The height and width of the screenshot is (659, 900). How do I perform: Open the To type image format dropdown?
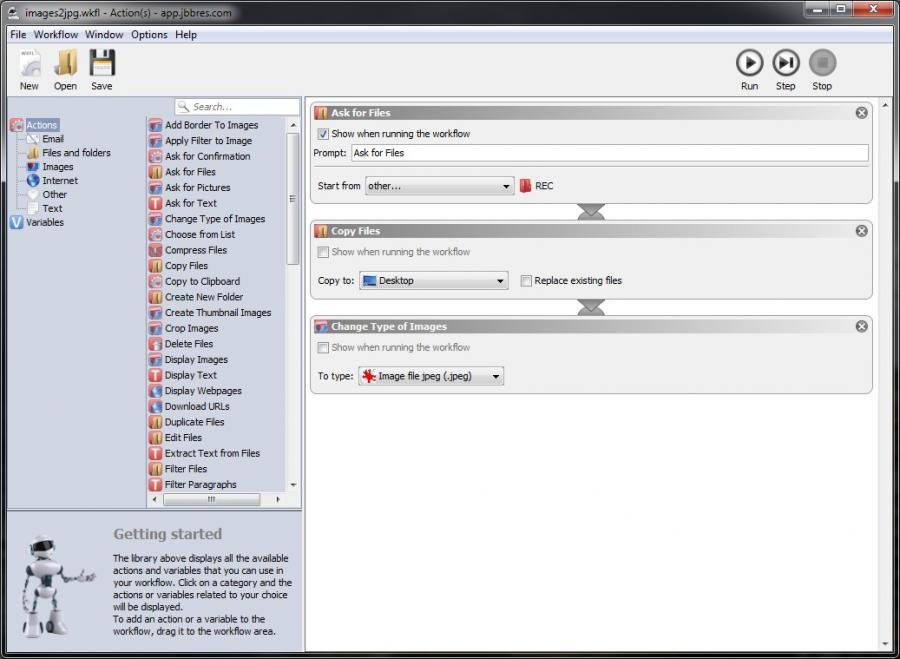tap(431, 377)
